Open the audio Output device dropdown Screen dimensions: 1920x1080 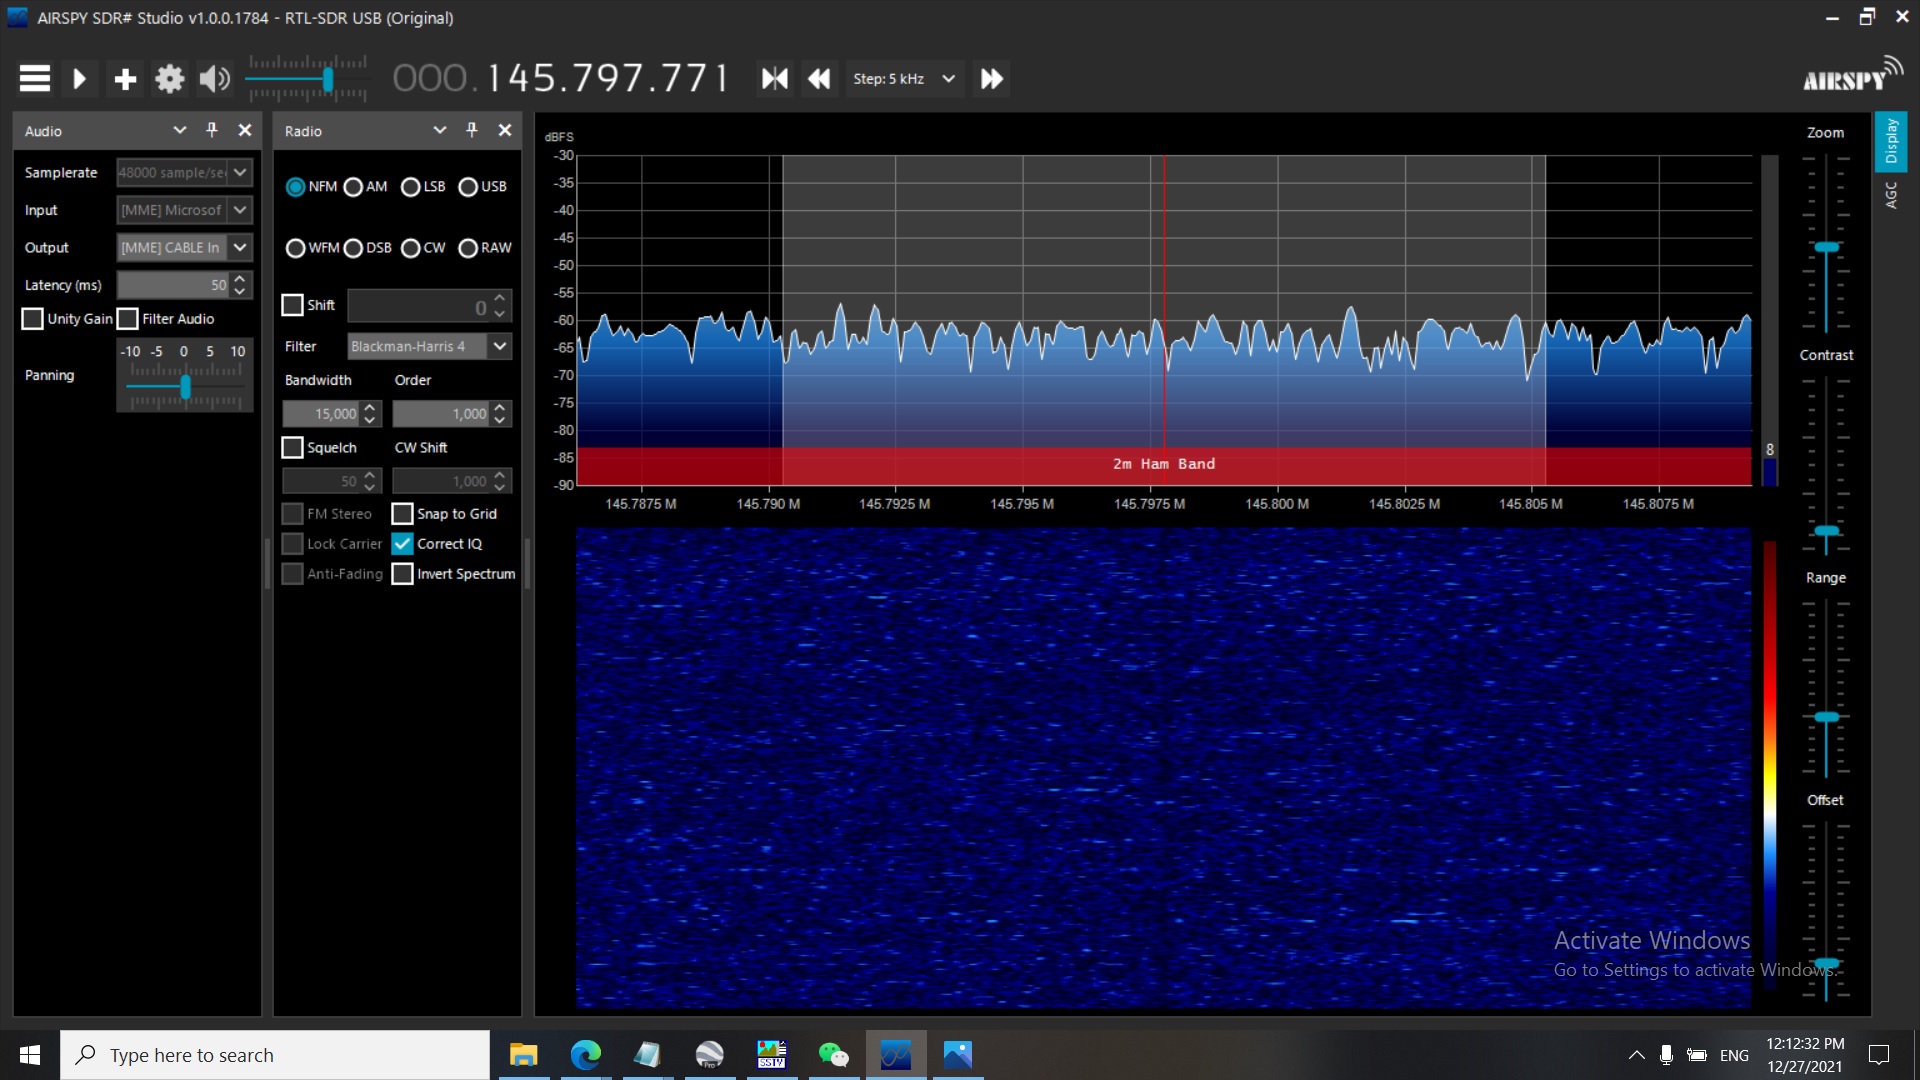184,247
